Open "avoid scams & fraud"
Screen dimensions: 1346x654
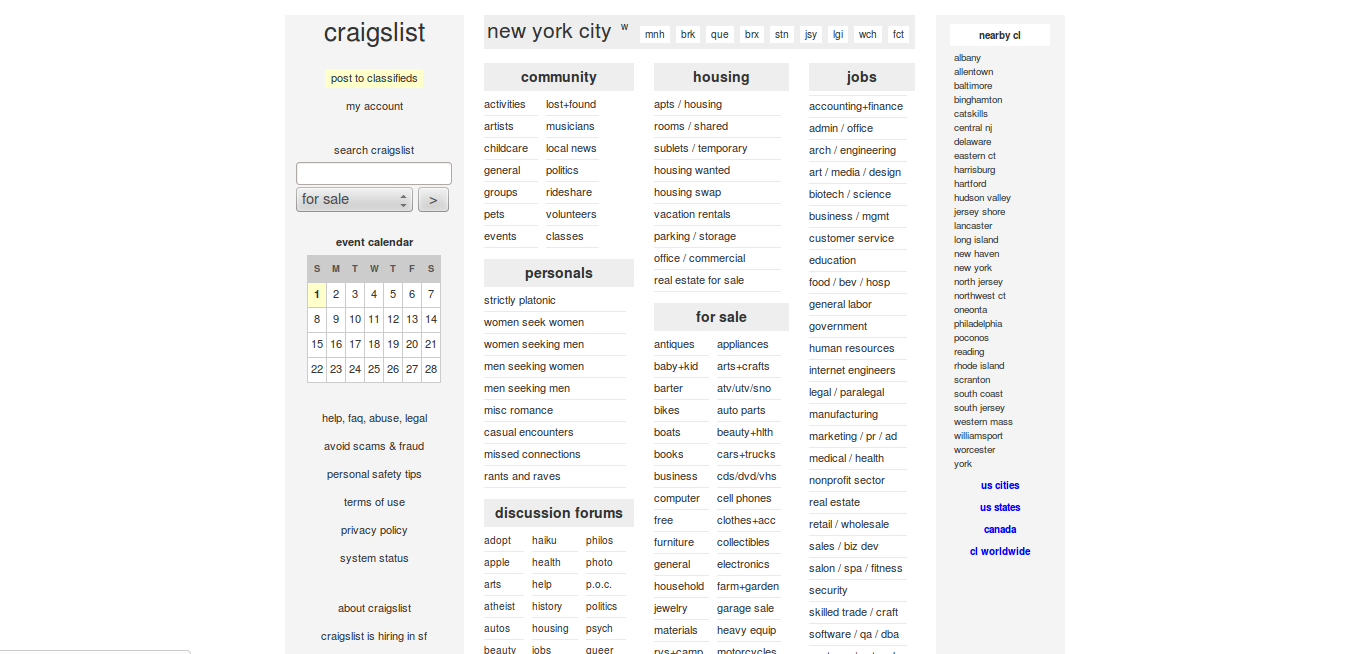click(374, 446)
